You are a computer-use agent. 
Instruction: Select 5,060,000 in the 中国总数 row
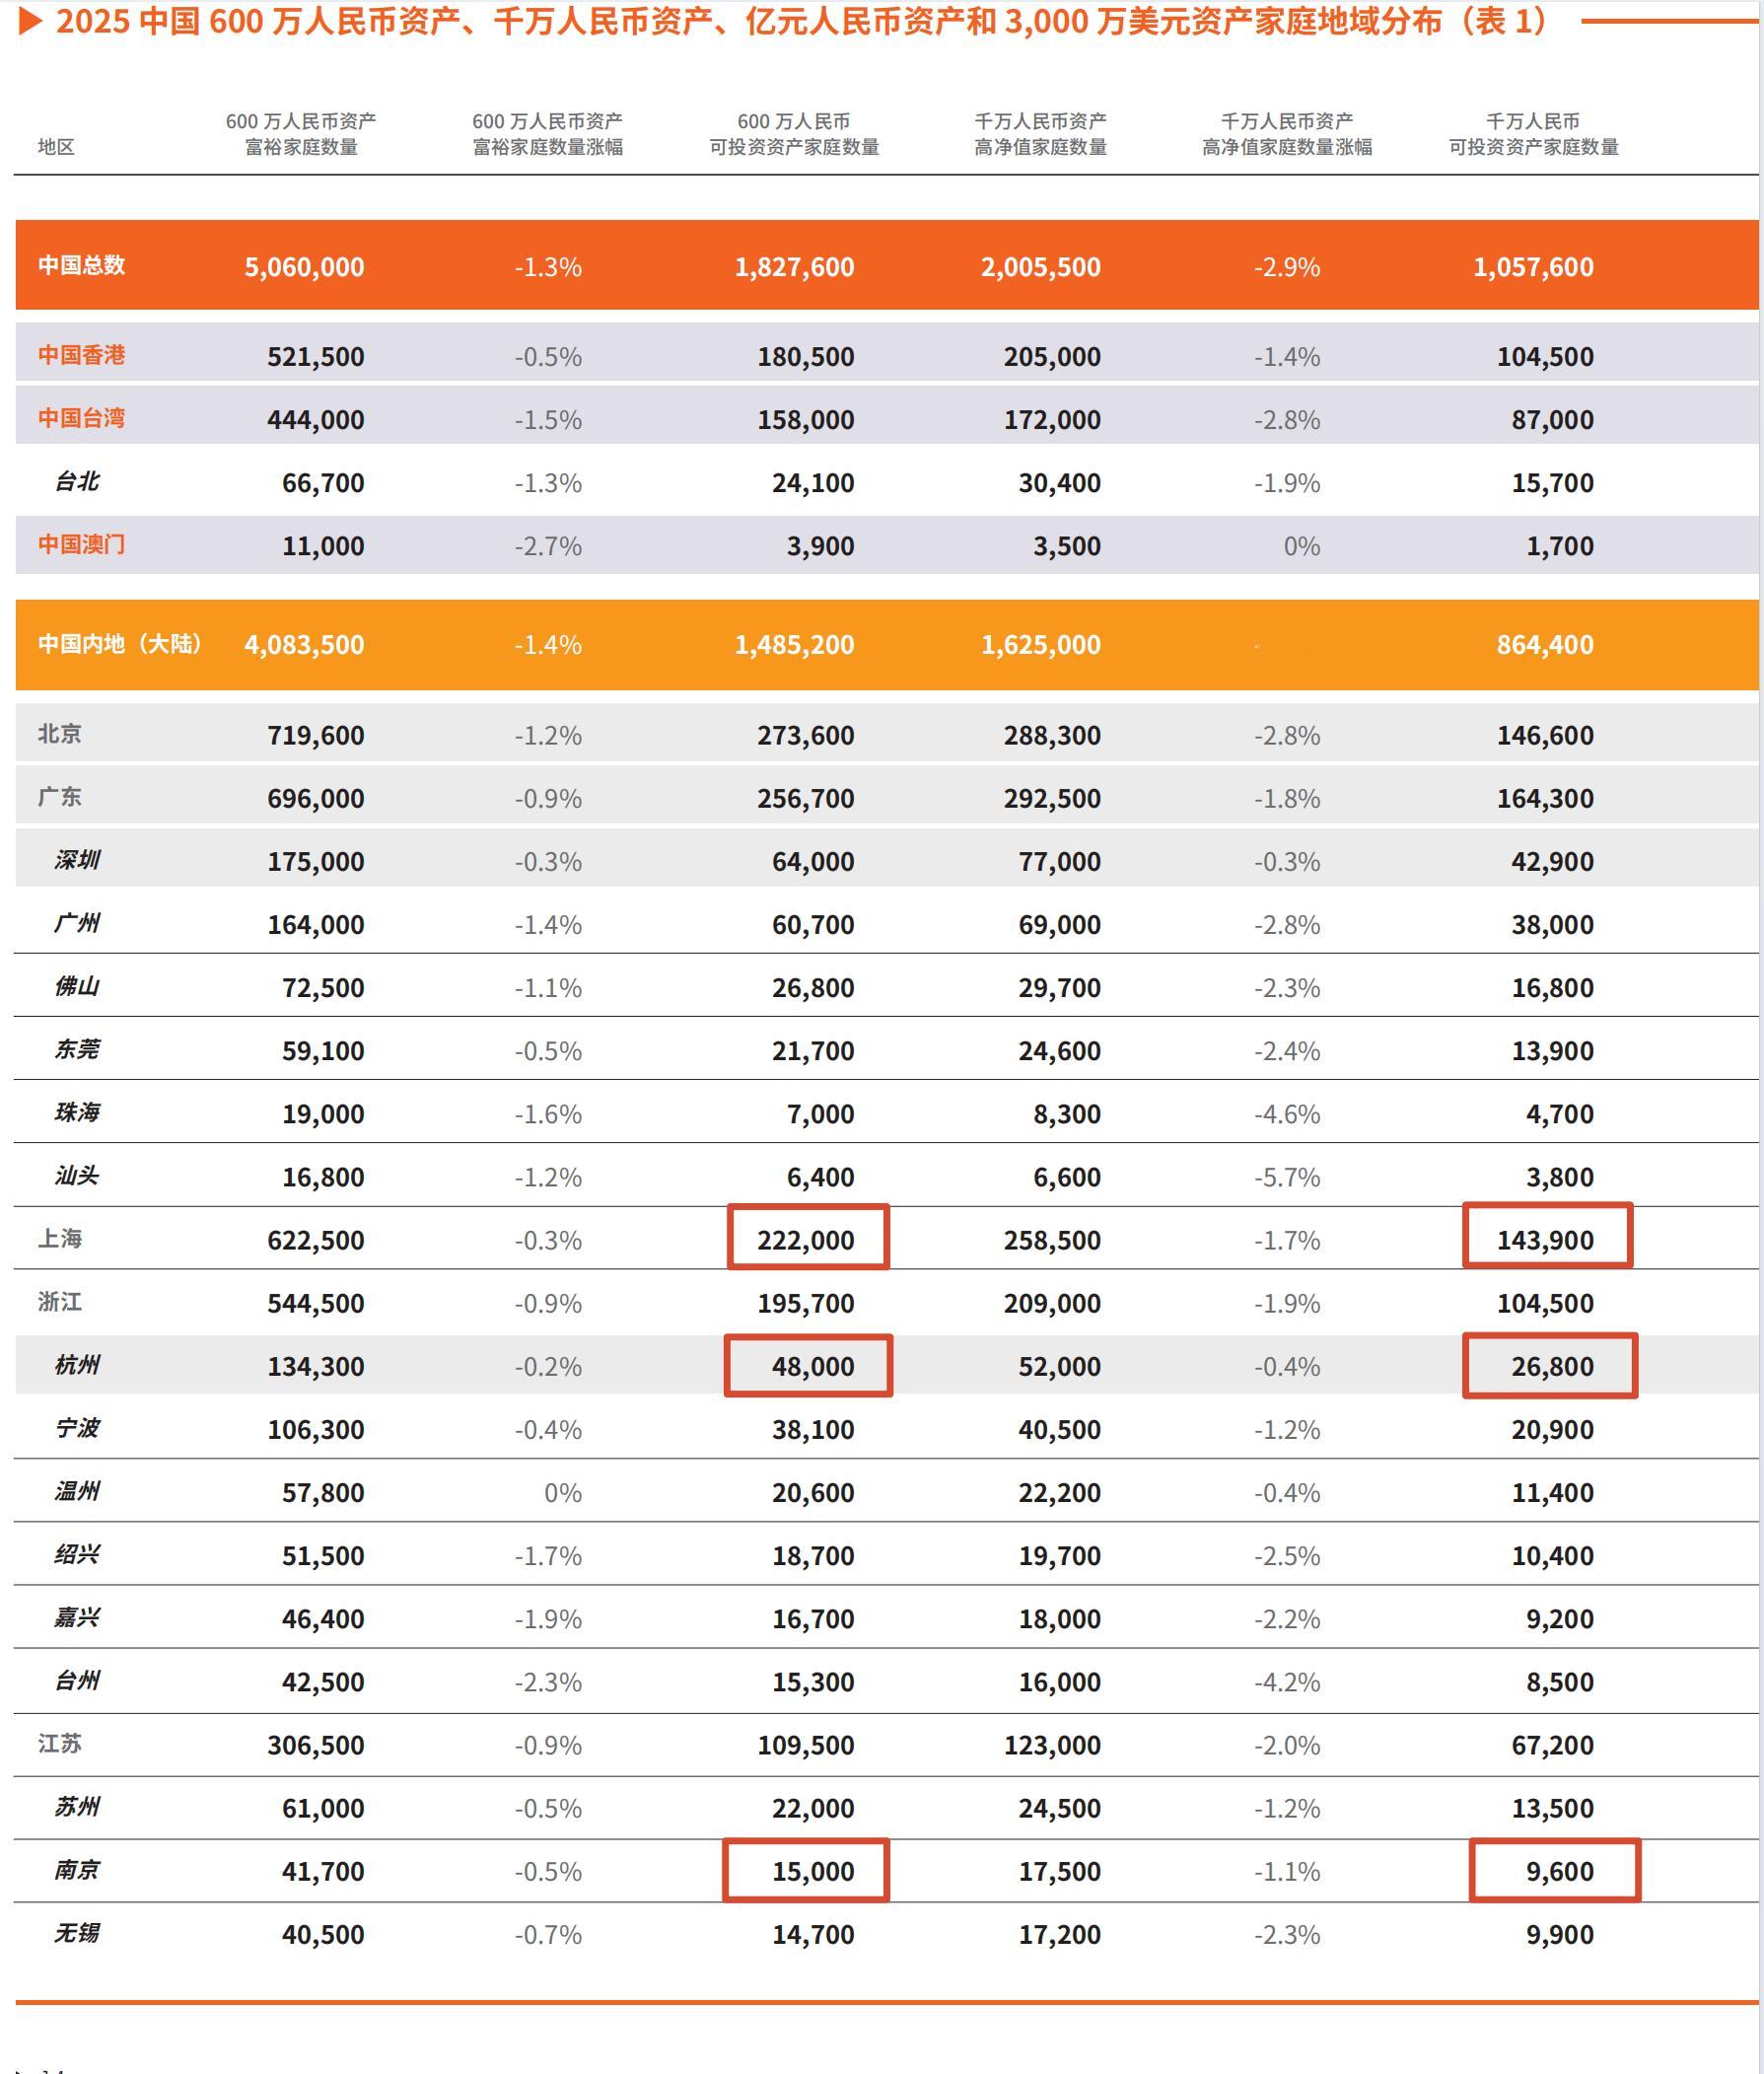coord(304,267)
